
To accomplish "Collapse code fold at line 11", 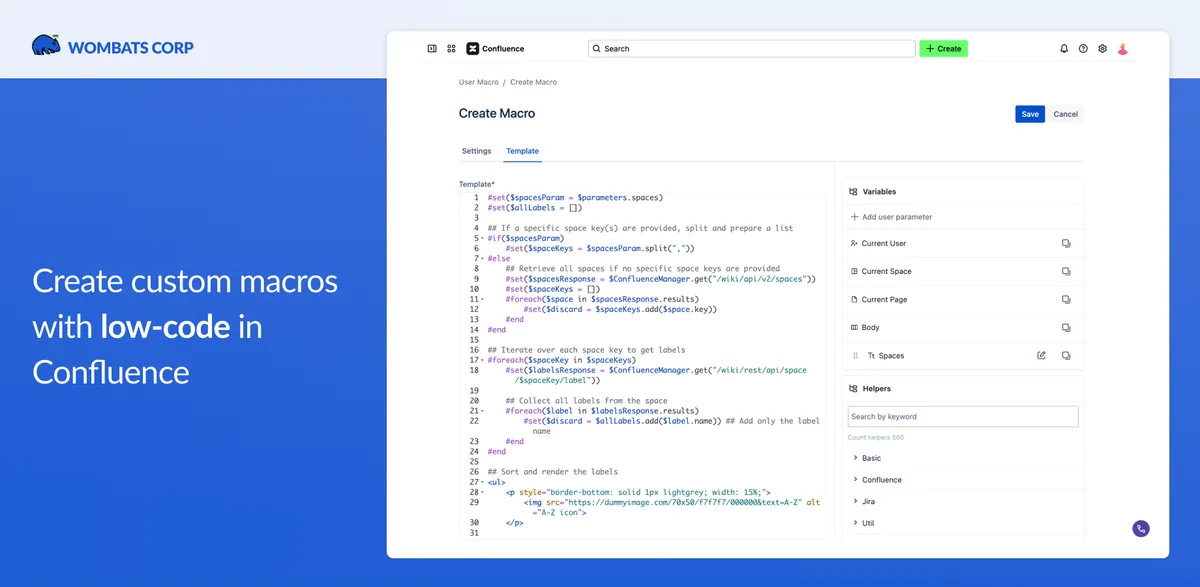I will 483,299.
